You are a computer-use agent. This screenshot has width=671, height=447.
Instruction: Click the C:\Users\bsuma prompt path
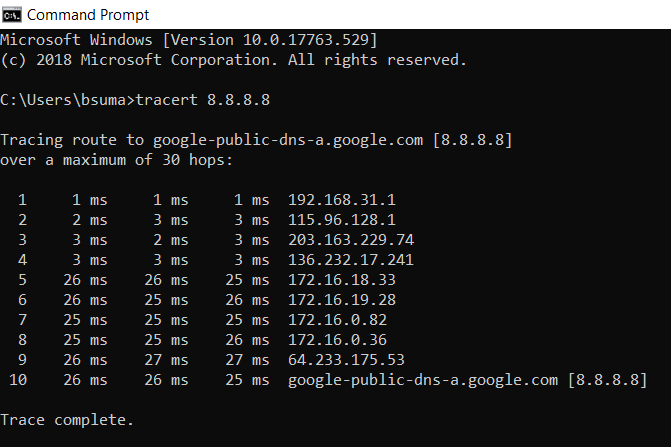65,100
